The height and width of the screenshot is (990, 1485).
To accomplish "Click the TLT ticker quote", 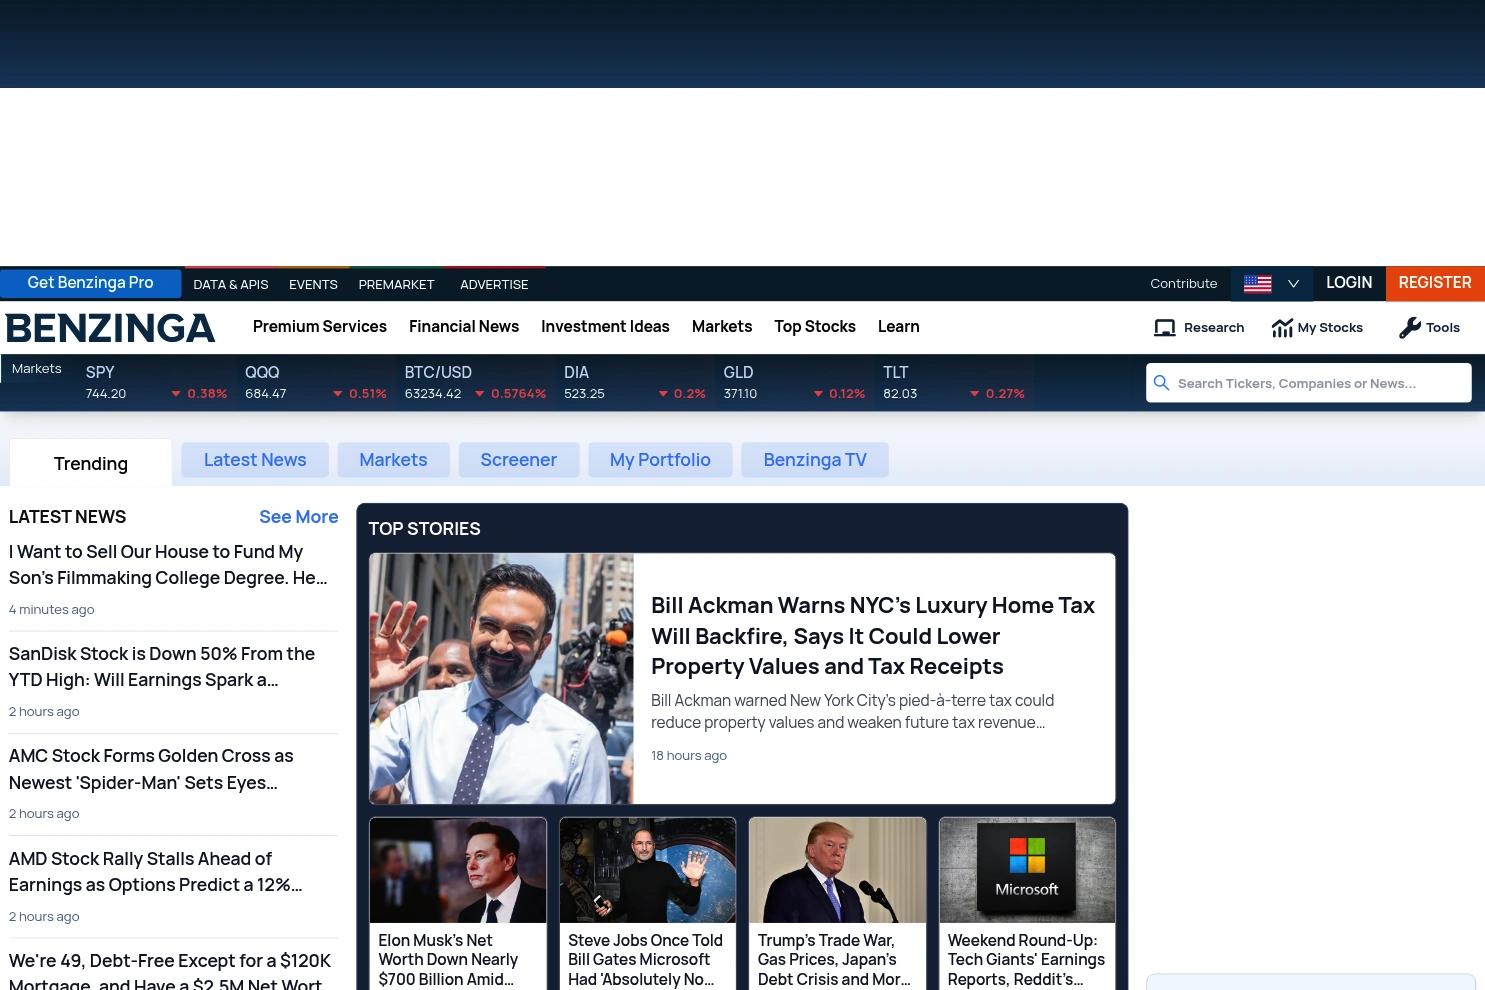I will 954,382.
